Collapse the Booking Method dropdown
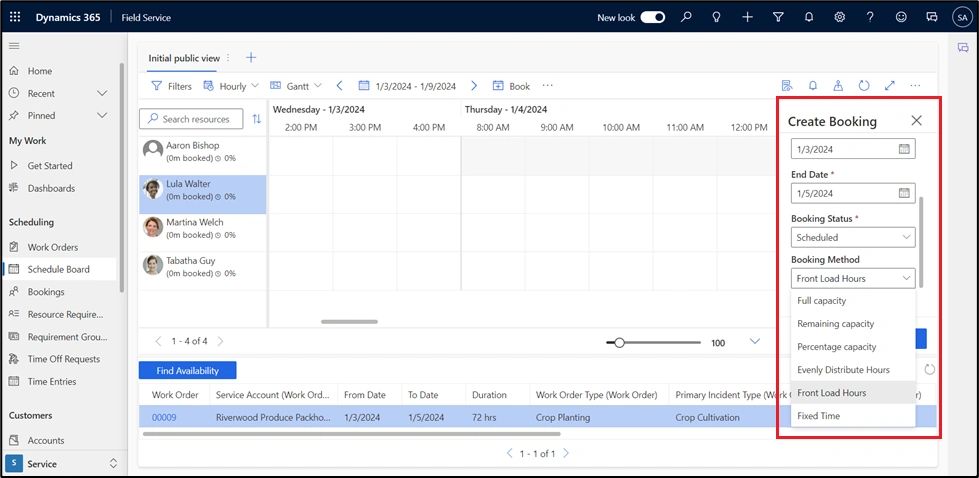 click(x=853, y=278)
